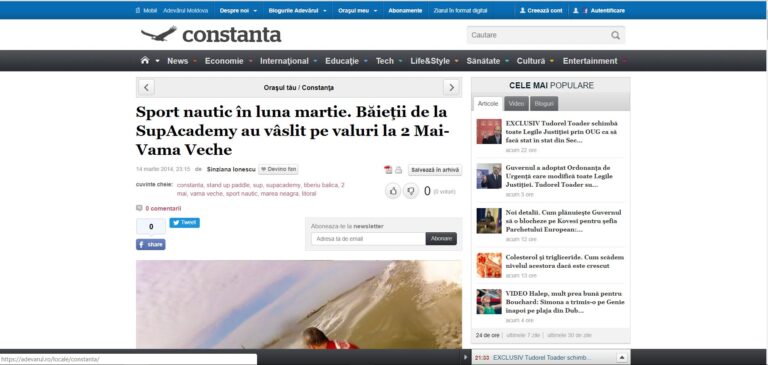Image resolution: width=768 pixels, height=365 pixels.
Task: Switch to the Bloguri tab
Action: pos(544,103)
